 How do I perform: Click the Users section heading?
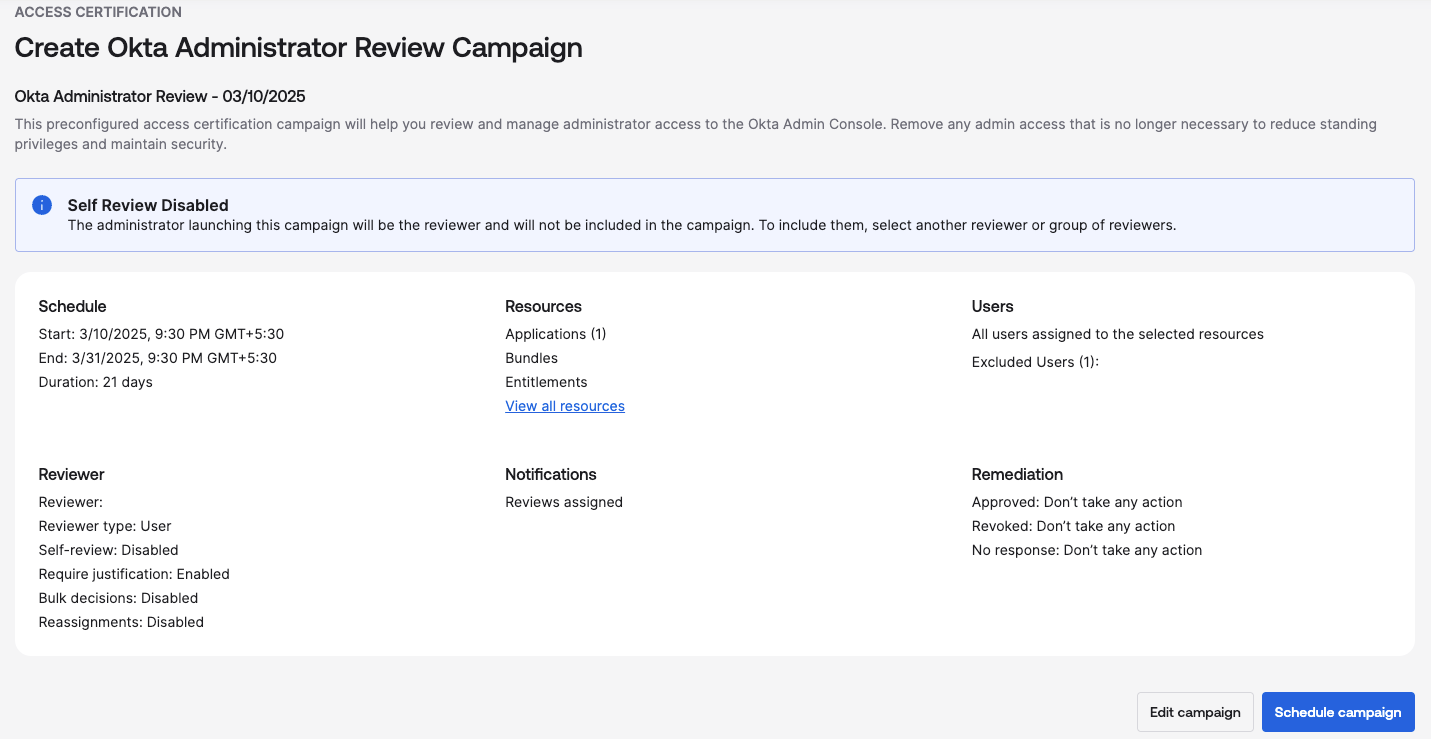[992, 306]
